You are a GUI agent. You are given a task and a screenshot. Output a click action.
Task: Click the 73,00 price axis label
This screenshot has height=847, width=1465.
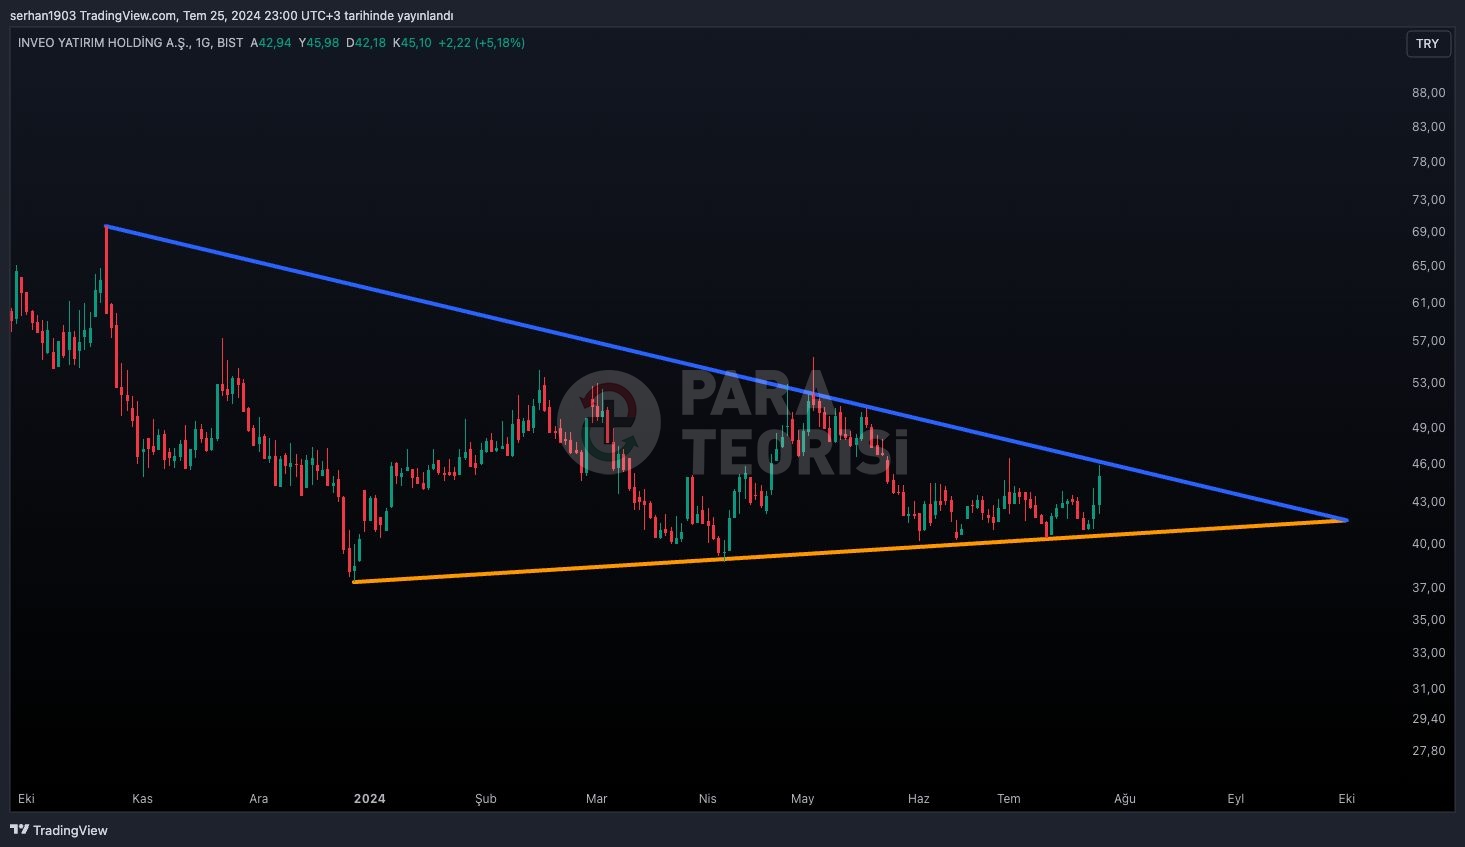1428,199
